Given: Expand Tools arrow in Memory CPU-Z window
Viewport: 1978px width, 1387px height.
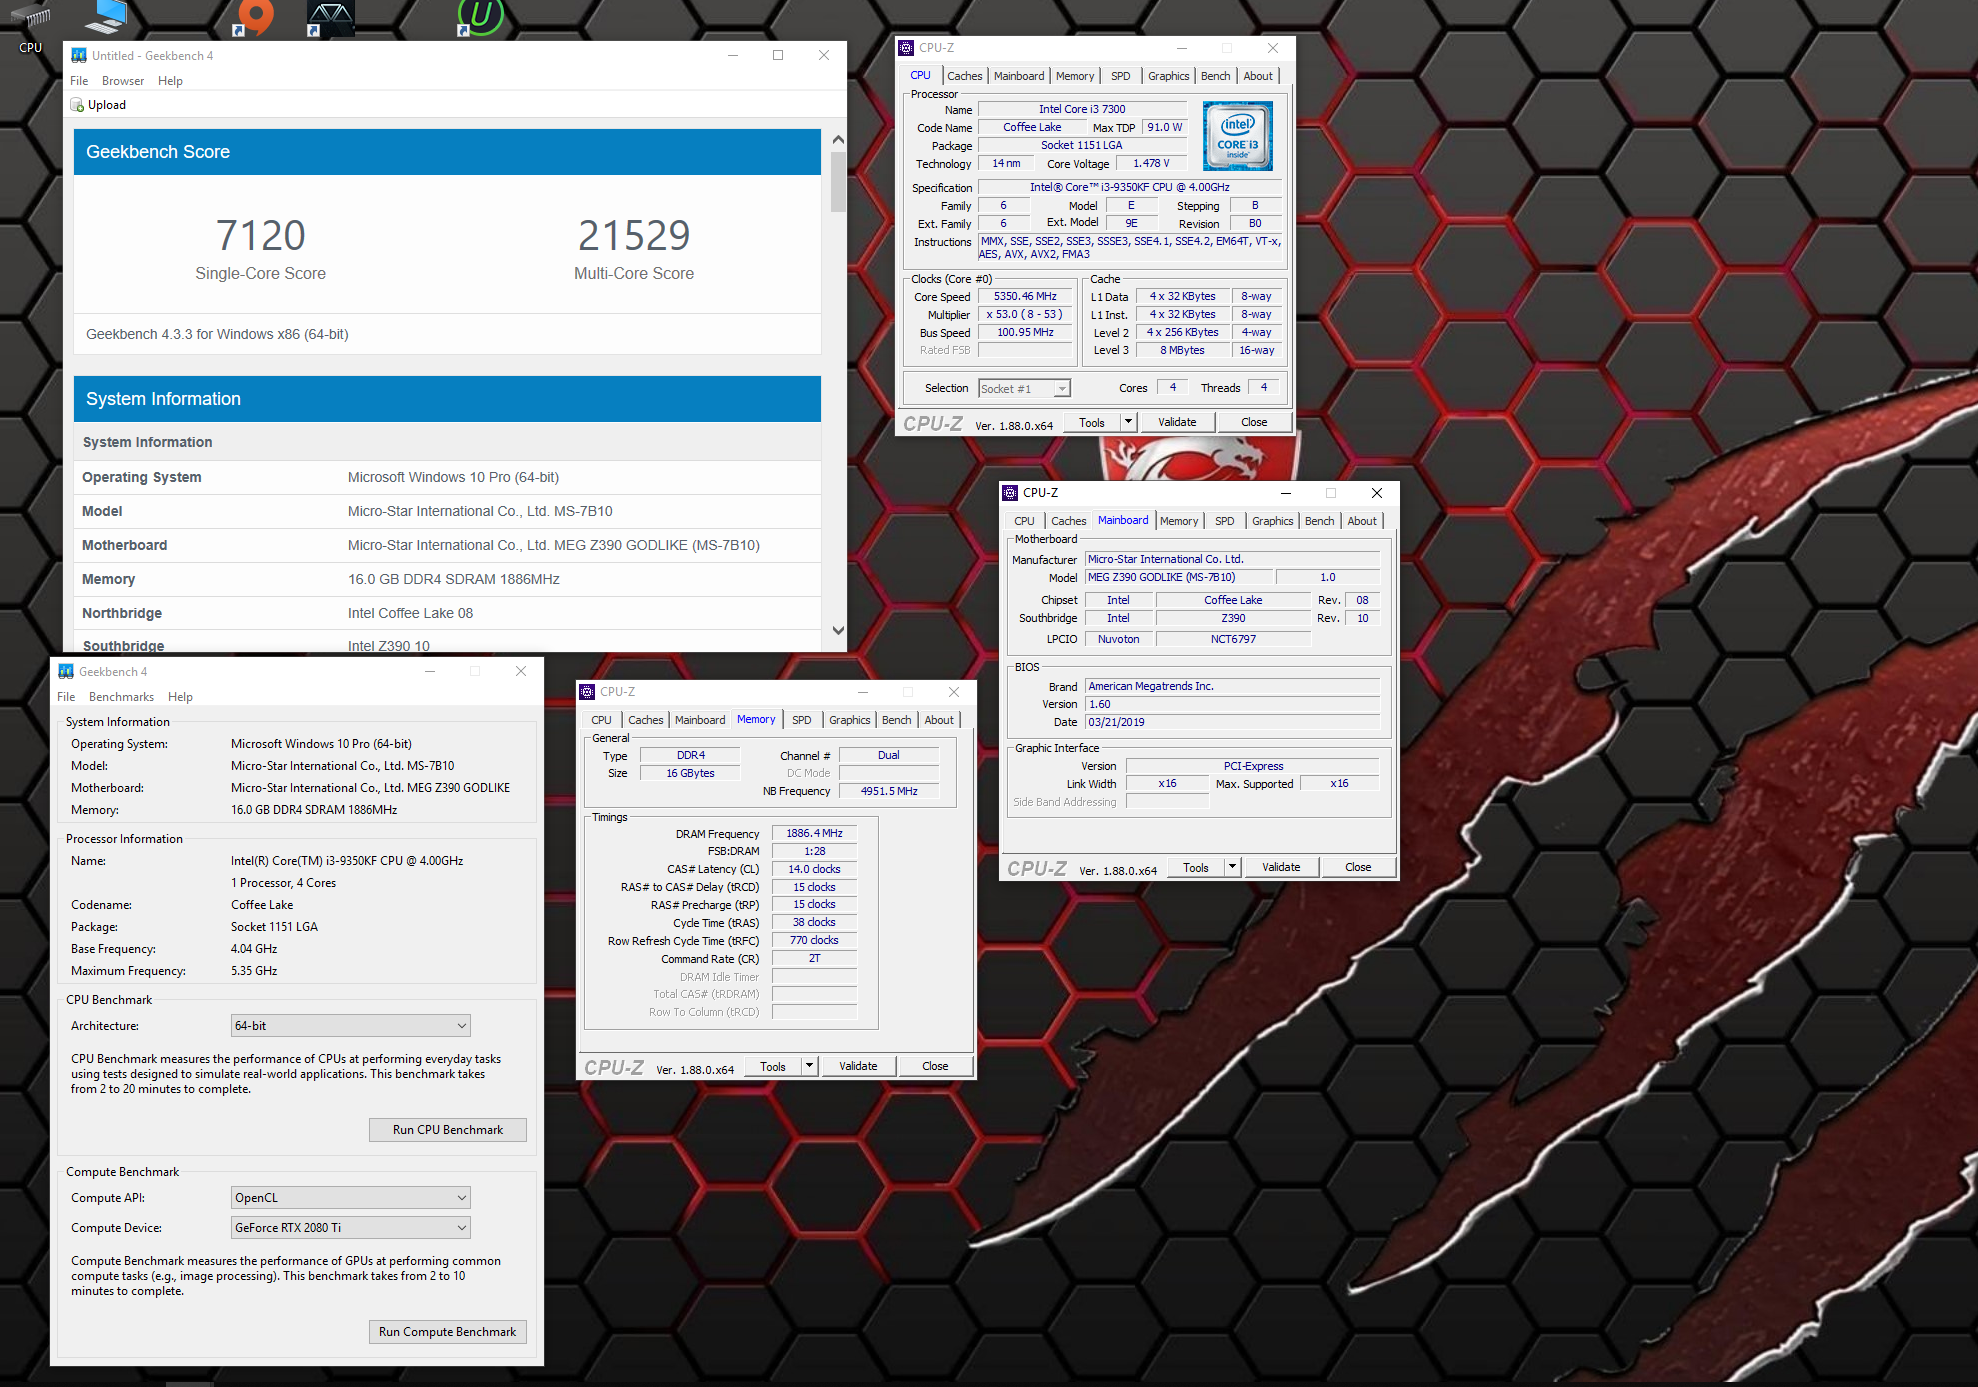Looking at the screenshot, I should pos(809,1066).
